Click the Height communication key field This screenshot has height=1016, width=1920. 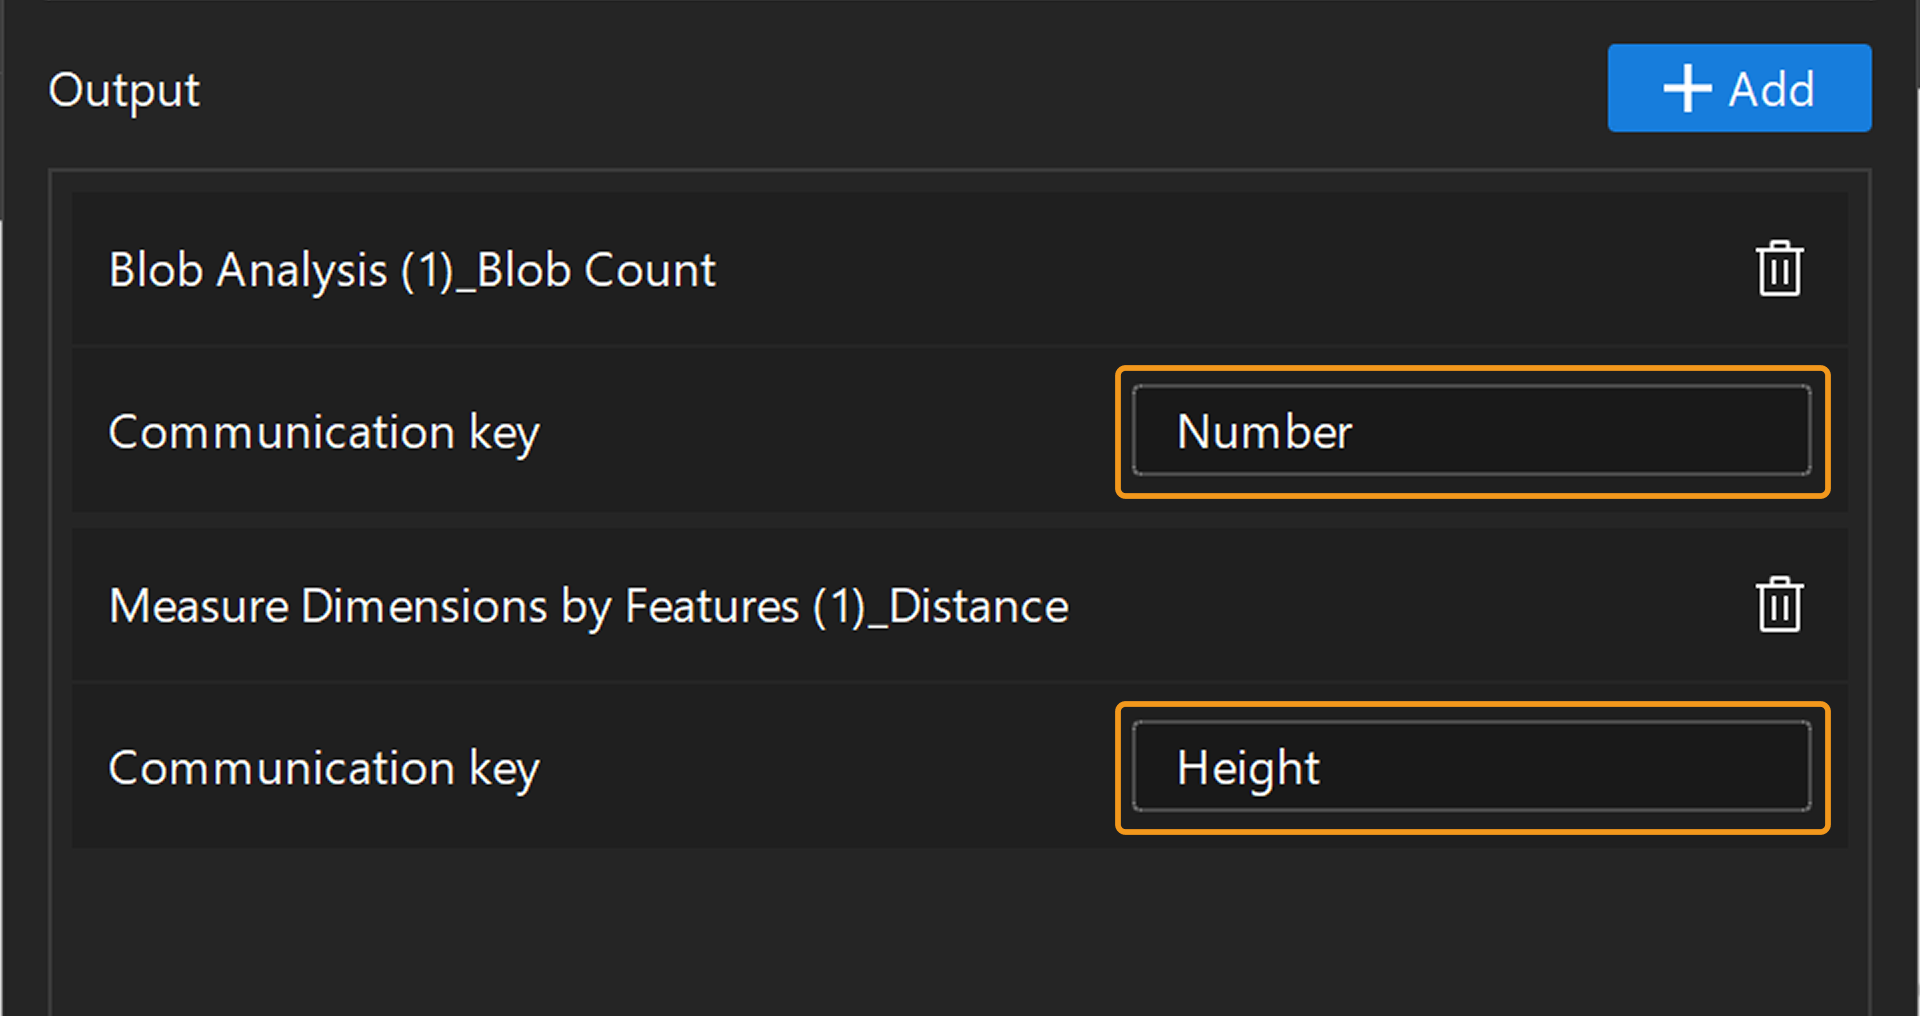(1470, 767)
